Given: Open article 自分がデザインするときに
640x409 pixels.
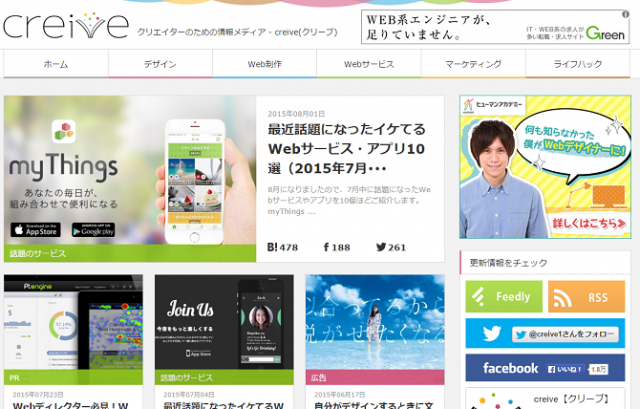Looking at the screenshot, I should [373, 406].
